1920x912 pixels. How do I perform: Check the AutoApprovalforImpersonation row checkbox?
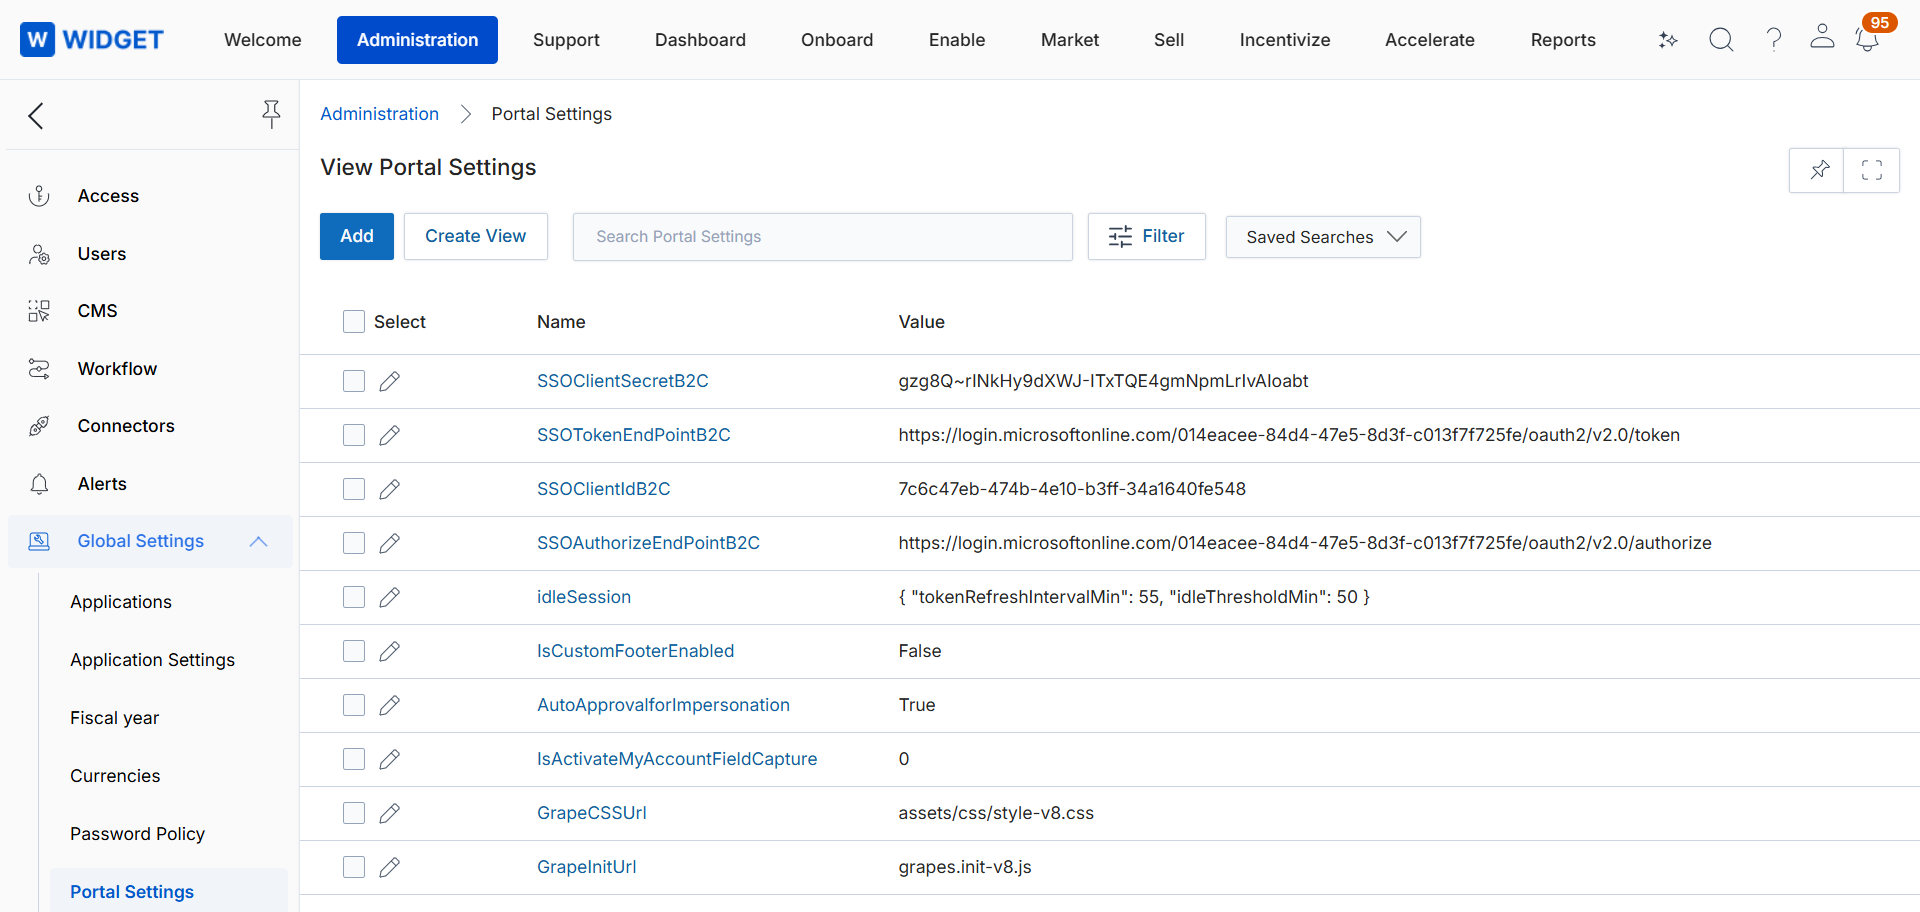tap(354, 705)
